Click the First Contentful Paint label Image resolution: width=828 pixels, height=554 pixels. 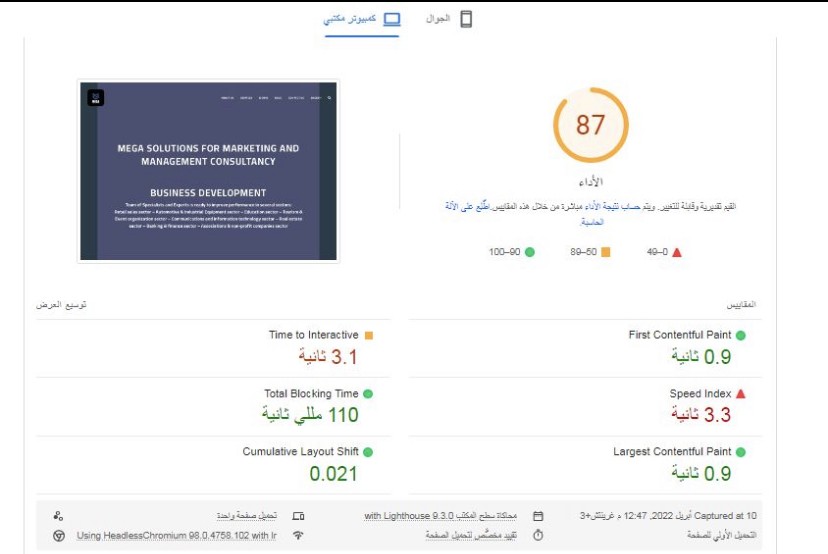(680, 335)
